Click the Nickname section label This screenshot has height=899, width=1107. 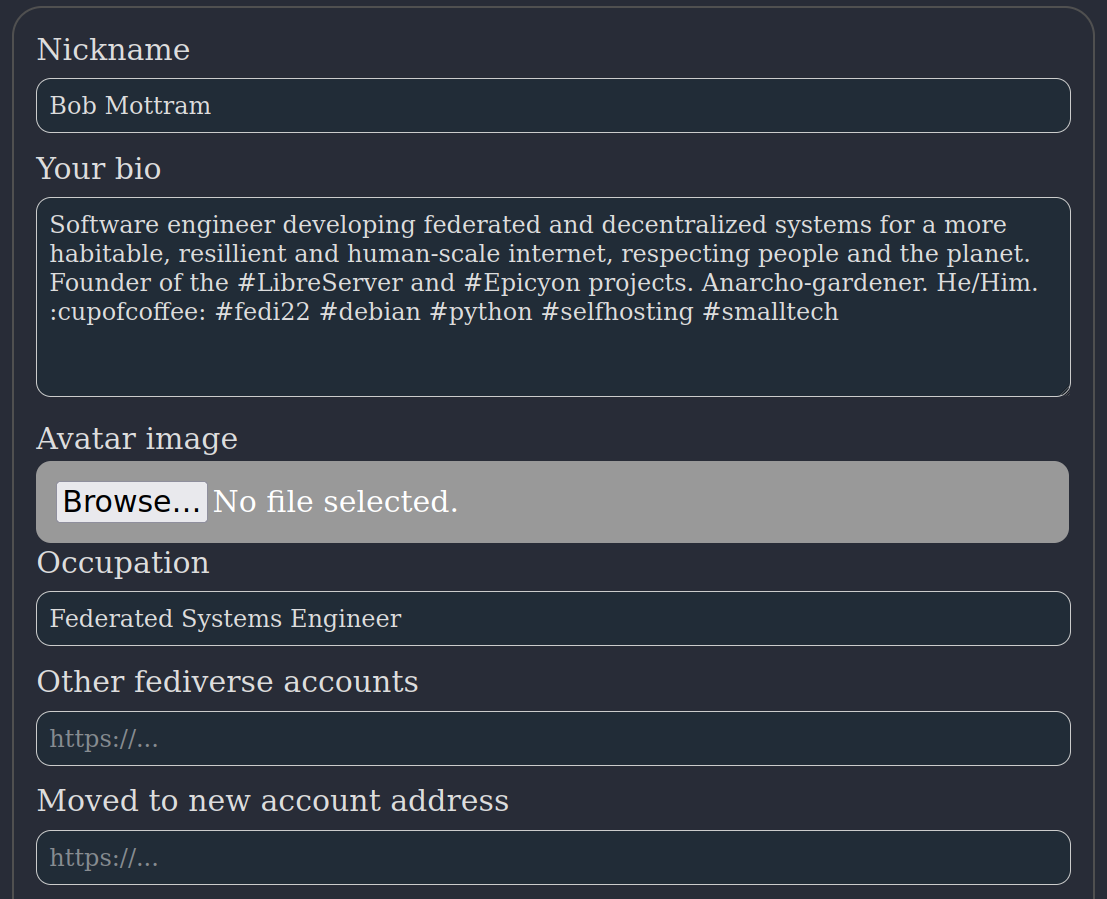coord(113,48)
